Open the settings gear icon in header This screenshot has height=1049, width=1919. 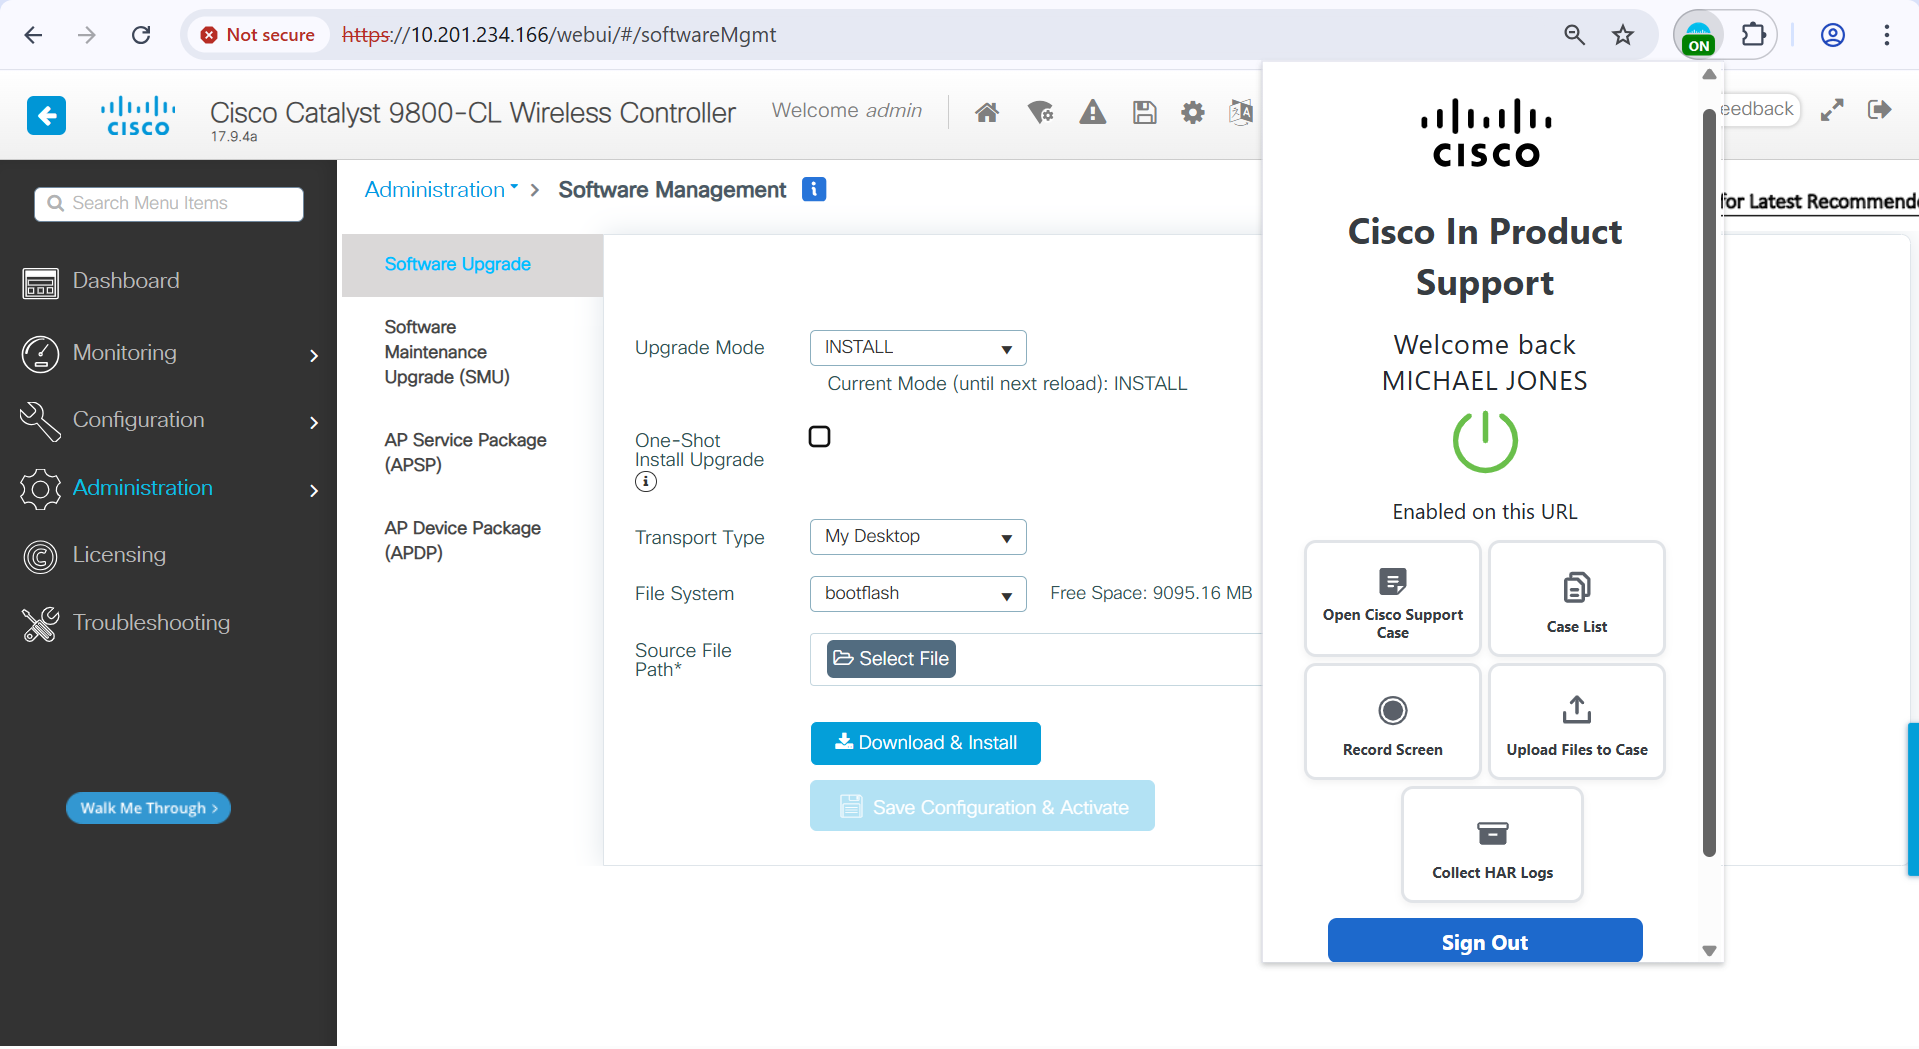[1192, 112]
